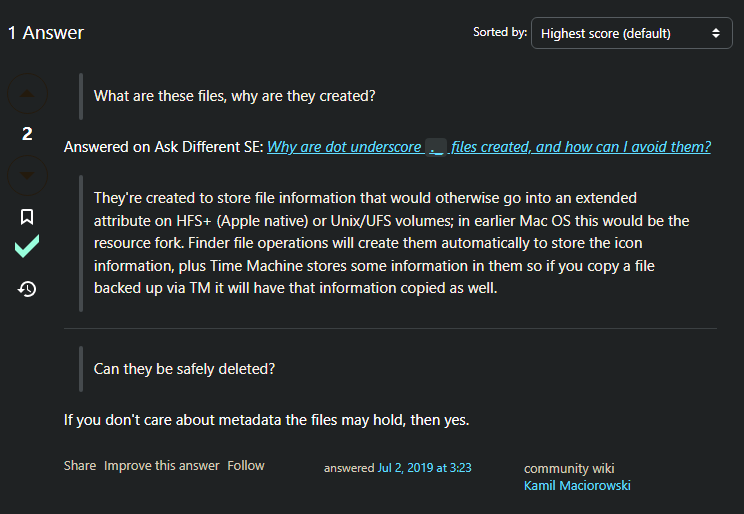Upvote this answer

tap(27, 93)
